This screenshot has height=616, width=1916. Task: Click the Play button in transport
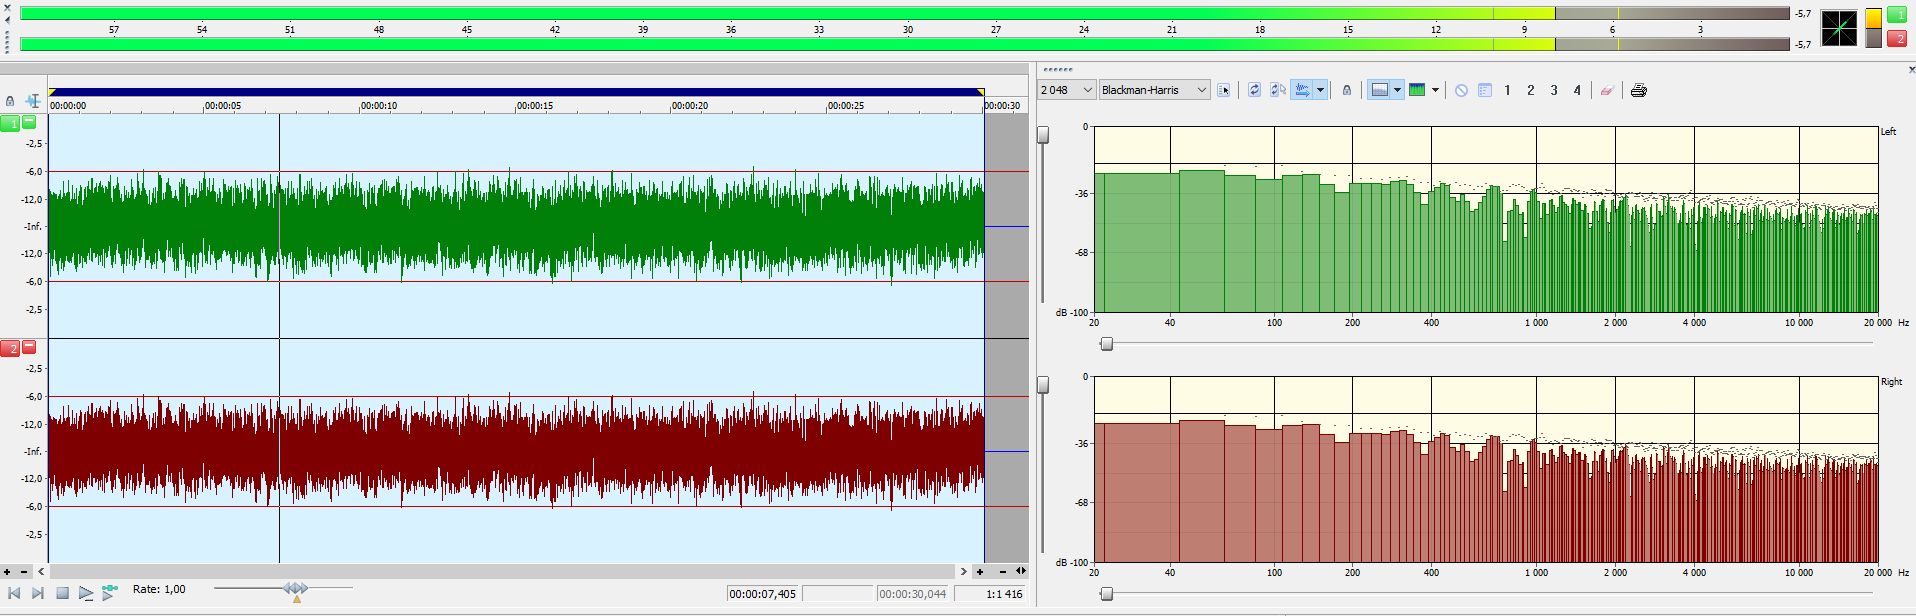pos(85,593)
